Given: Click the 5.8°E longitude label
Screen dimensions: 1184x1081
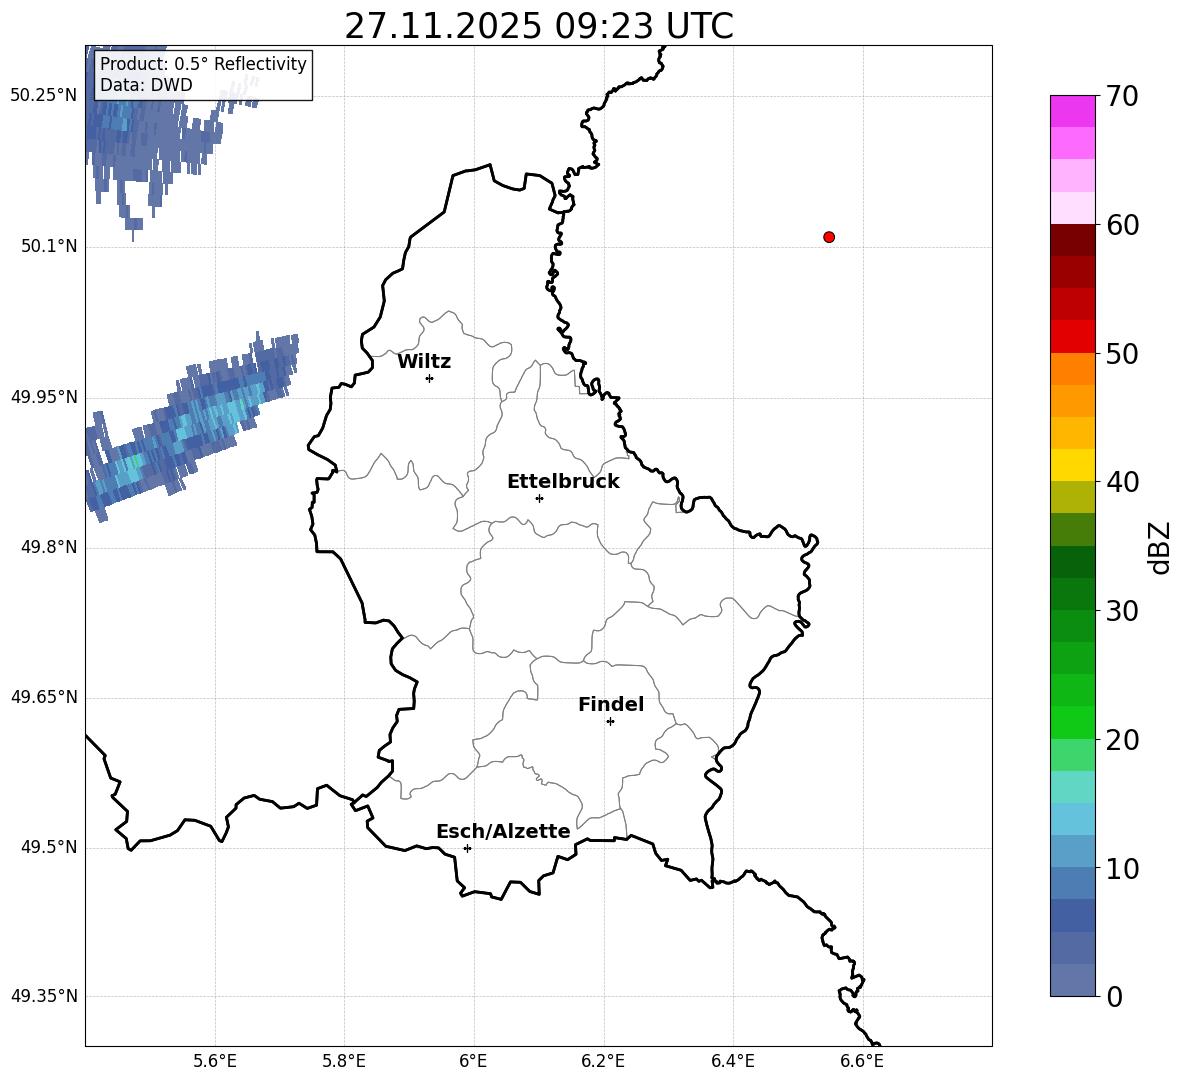Looking at the screenshot, I should pyautogui.click(x=344, y=1061).
